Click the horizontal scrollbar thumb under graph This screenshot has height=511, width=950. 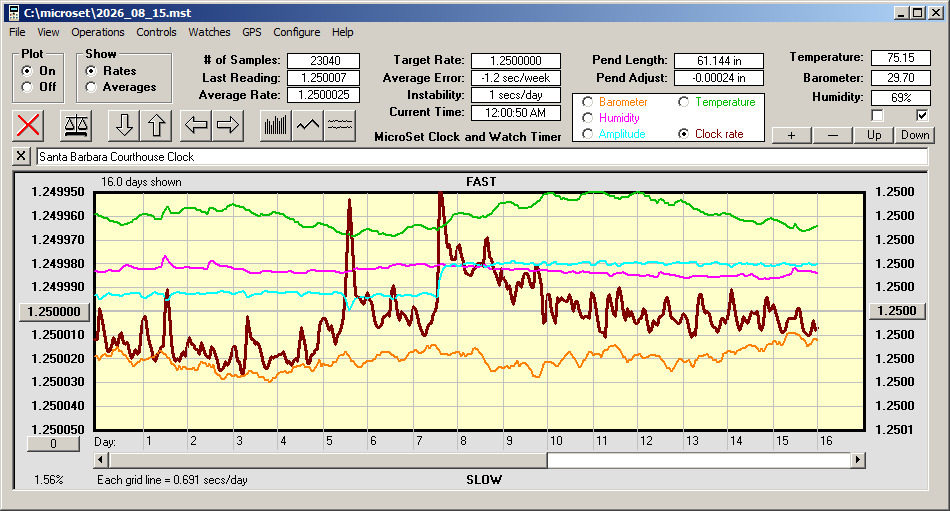coord(328,460)
